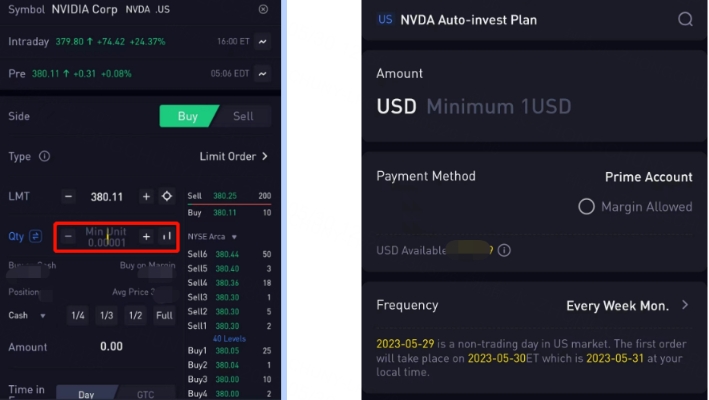The height and width of the screenshot is (400, 709).
Task: Click into the Min Unit quantity field
Action: (x=107, y=237)
